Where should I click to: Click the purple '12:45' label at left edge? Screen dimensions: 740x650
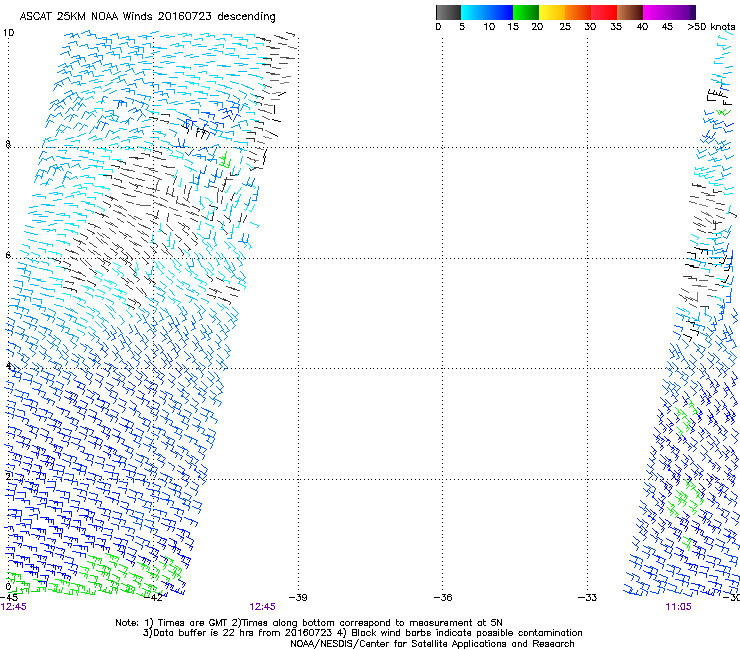[14, 607]
